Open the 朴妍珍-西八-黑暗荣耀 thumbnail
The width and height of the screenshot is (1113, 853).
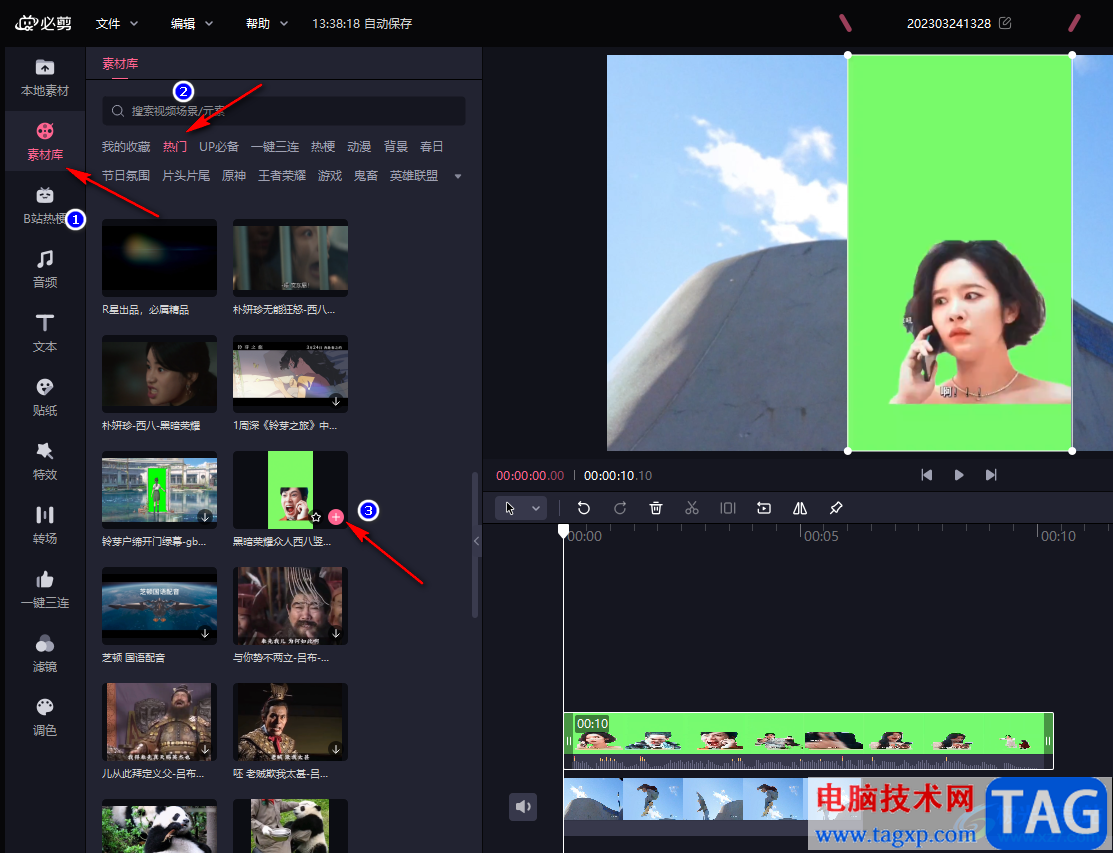(x=160, y=374)
